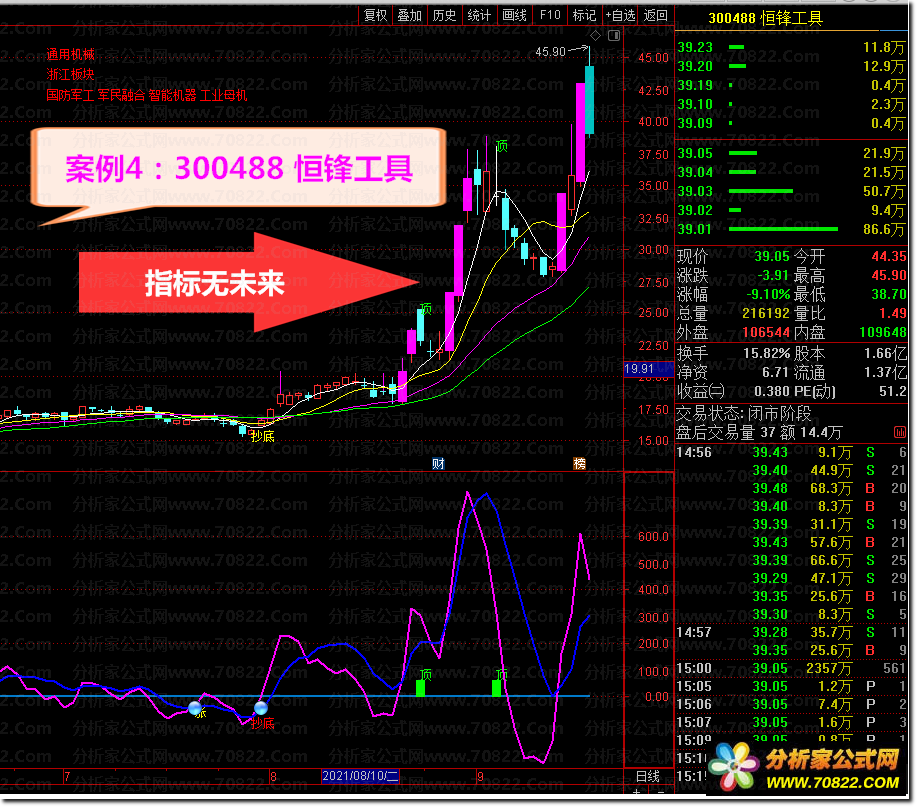
Task: Click the yellow 抄底 label on the price chart
Action: coord(262,436)
